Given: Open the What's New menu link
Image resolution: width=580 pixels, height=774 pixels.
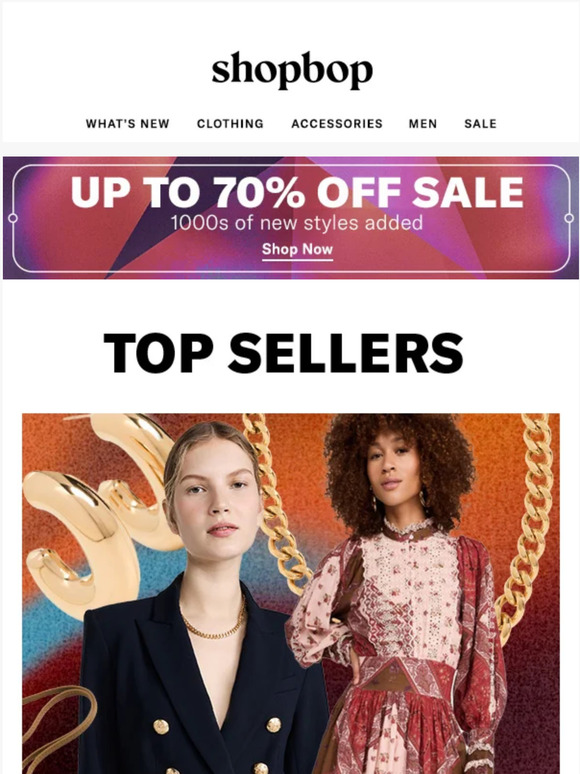Looking at the screenshot, I should pyautogui.click(x=127, y=123).
